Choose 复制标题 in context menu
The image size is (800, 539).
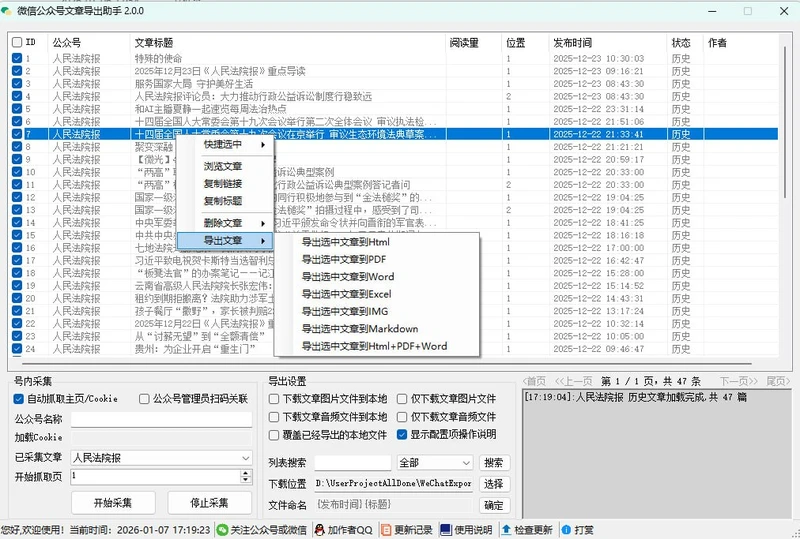click(225, 201)
